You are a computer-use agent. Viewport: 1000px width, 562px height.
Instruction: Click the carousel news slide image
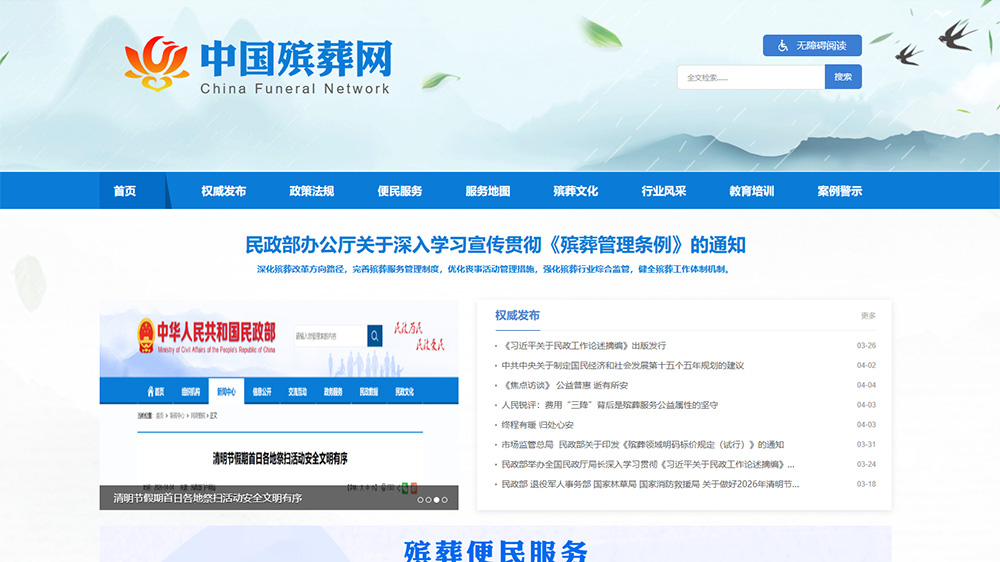coord(279,404)
